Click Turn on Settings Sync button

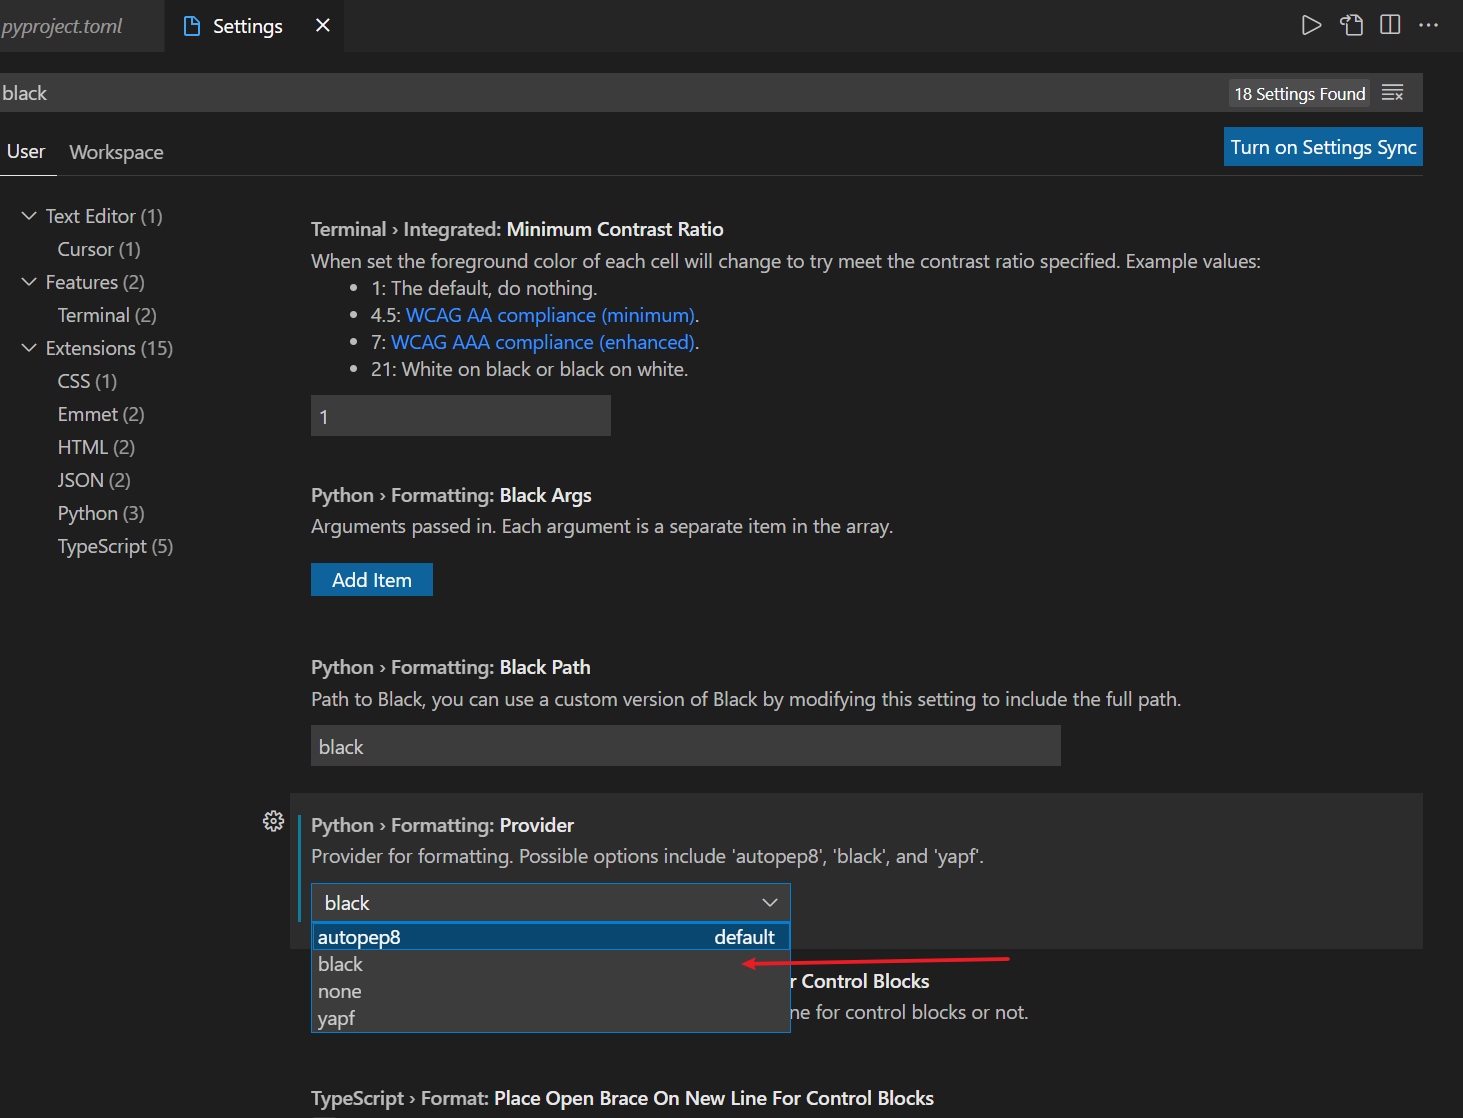point(1322,147)
